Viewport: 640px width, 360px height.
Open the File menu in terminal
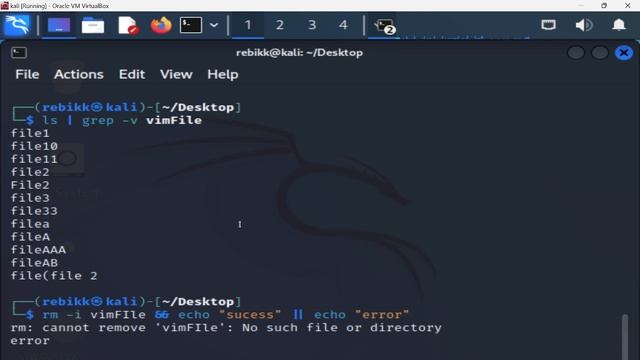(x=27, y=74)
